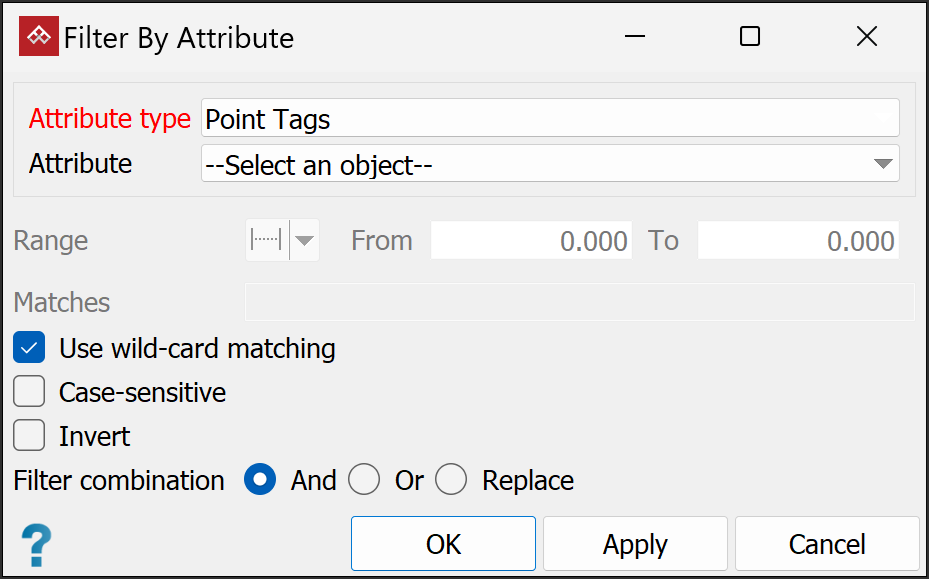The width and height of the screenshot is (929, 579).
Task: Expand the Range type dropdown arrow
Action: point(305,241)
